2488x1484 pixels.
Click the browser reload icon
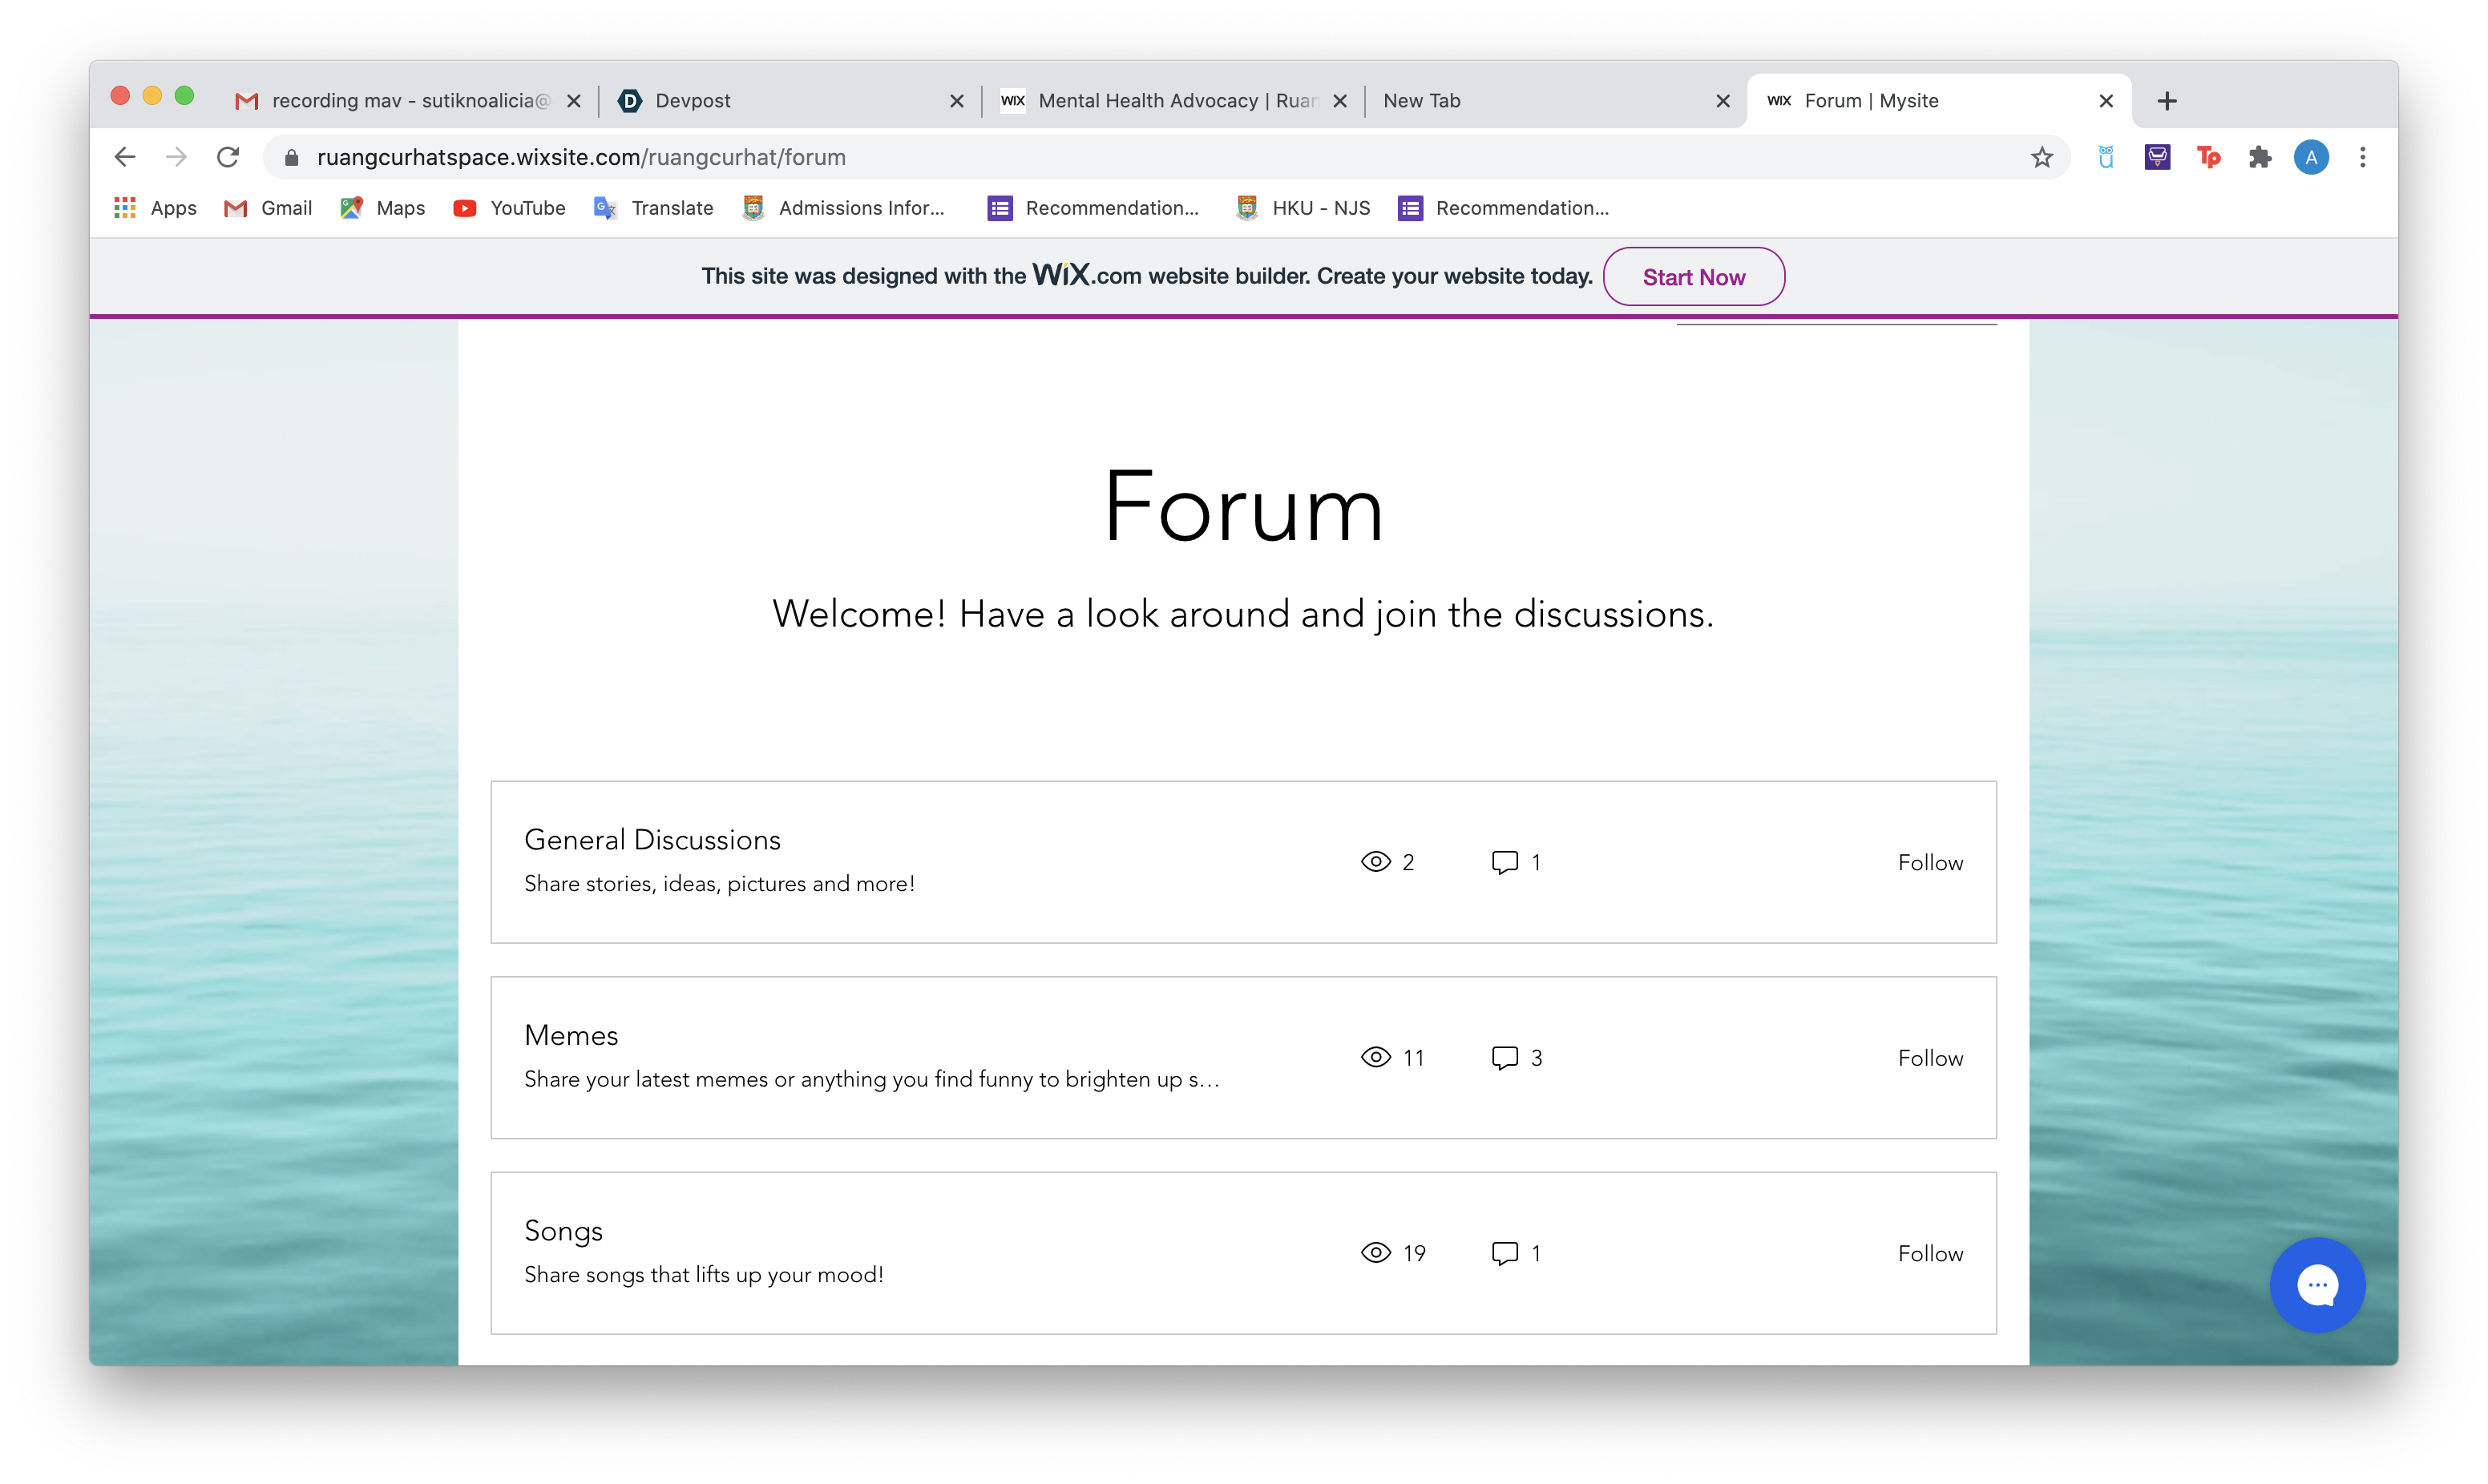coord(228,157)
